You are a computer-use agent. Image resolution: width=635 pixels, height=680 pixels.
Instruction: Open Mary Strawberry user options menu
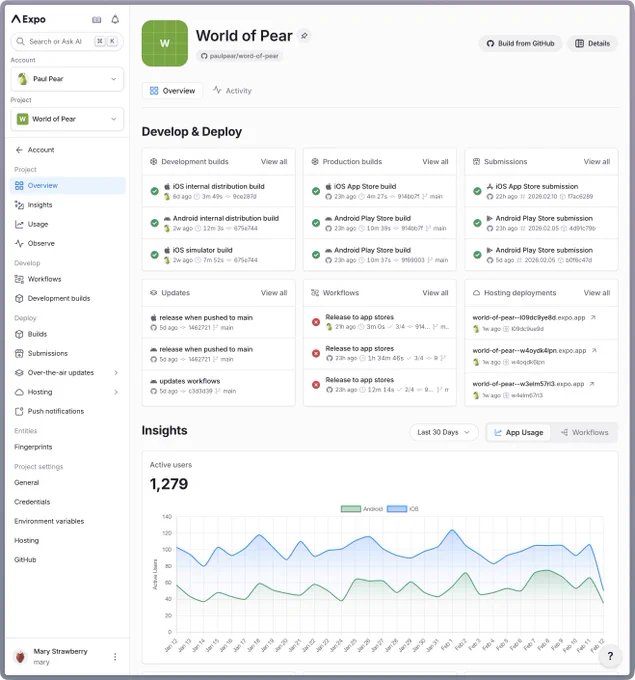115,657
